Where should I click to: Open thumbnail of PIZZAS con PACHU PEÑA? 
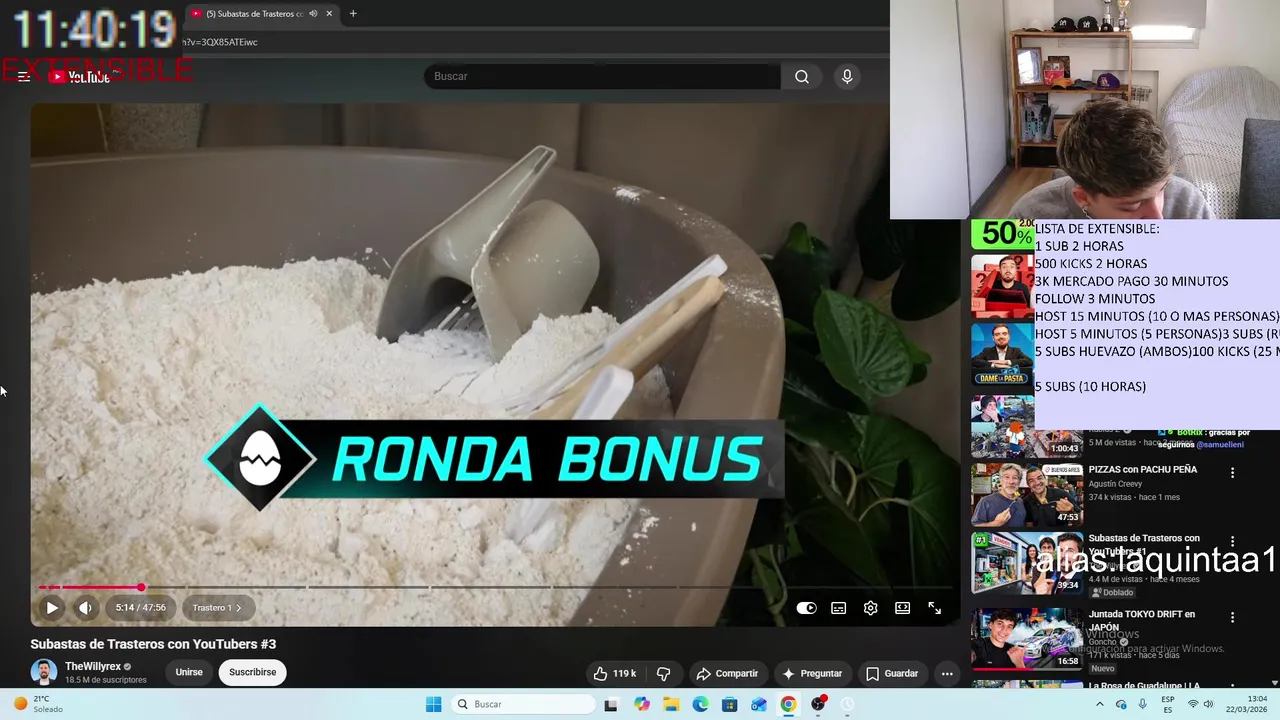[x=1027, y=494]
